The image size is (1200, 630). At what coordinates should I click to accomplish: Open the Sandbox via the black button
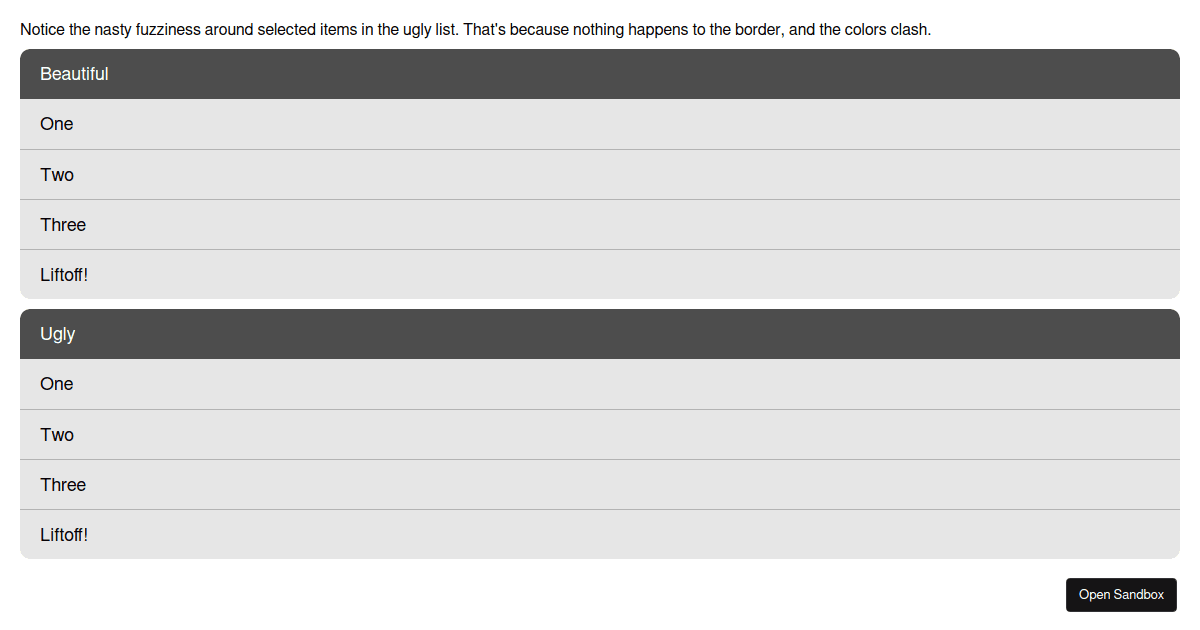pos(1121,594)
